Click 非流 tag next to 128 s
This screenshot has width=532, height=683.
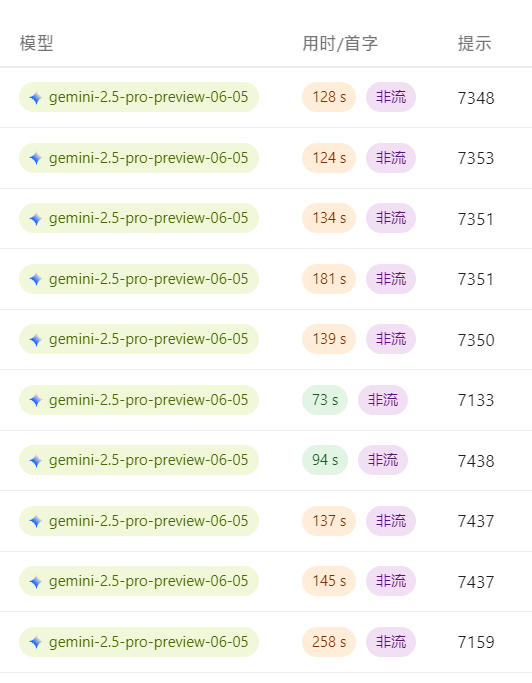391,97
